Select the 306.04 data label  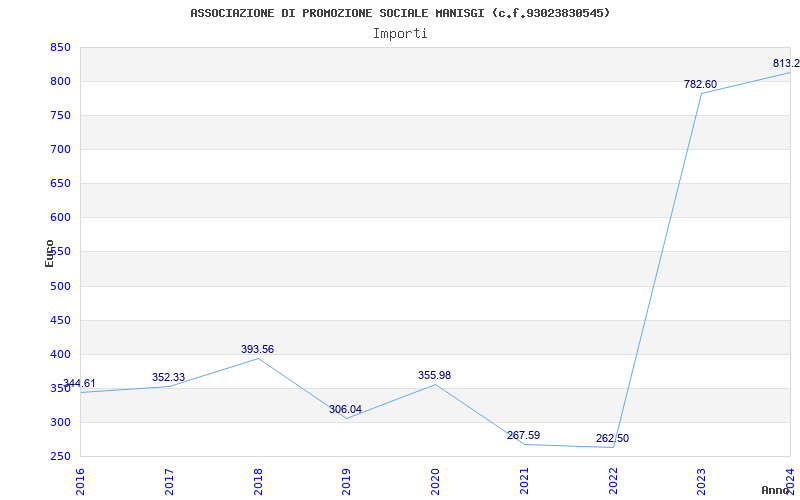point(345,409)
